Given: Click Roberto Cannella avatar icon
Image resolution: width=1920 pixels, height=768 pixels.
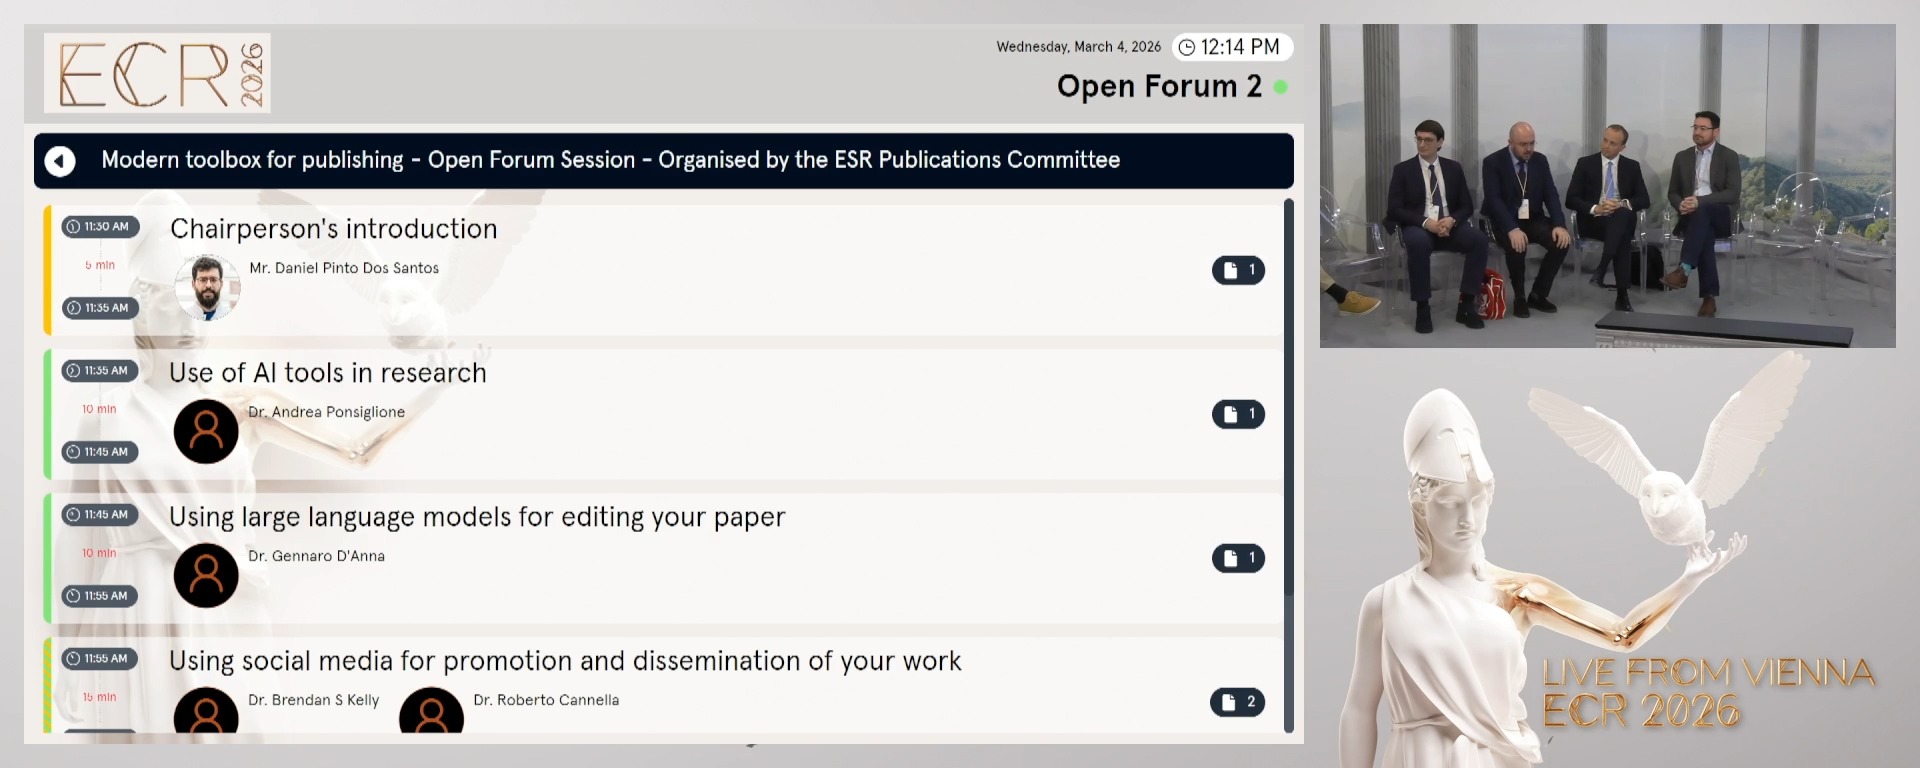Looking at the screenshot, I should pos(431,710).
